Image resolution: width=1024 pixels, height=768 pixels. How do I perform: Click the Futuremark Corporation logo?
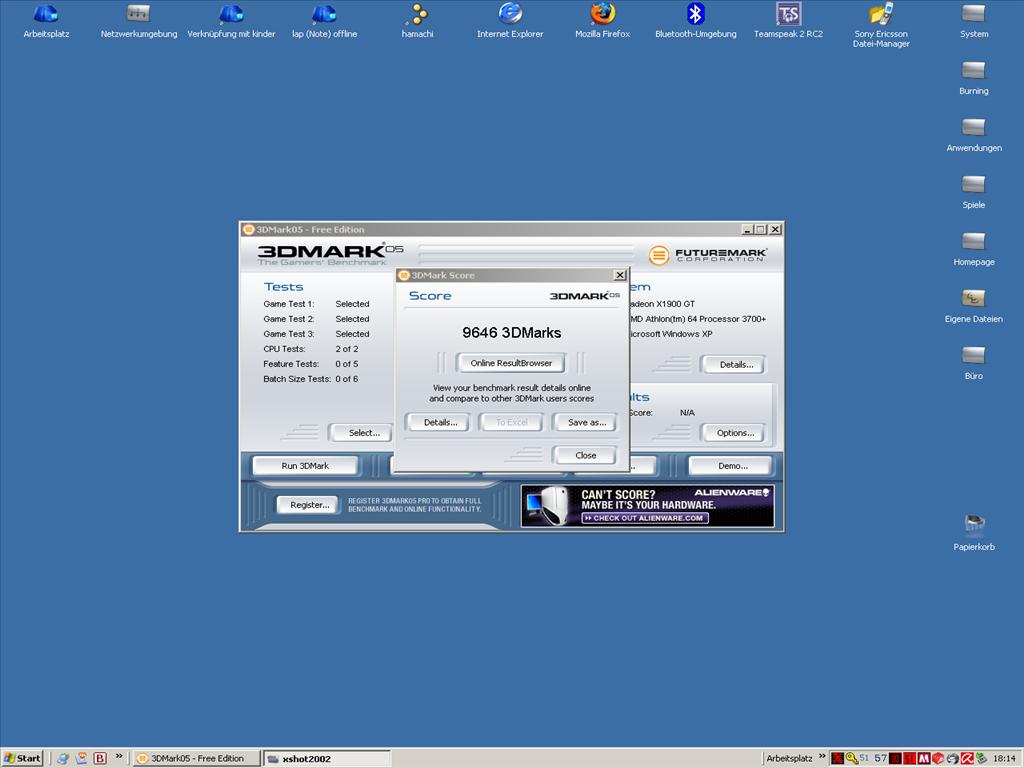707,255
